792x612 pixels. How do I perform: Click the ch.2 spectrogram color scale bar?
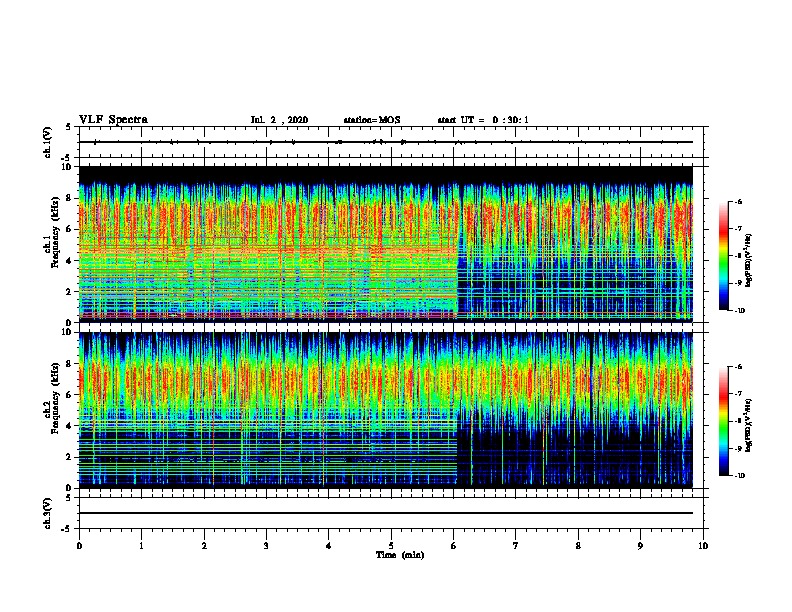pyautogui.click(x=724, y=421)
